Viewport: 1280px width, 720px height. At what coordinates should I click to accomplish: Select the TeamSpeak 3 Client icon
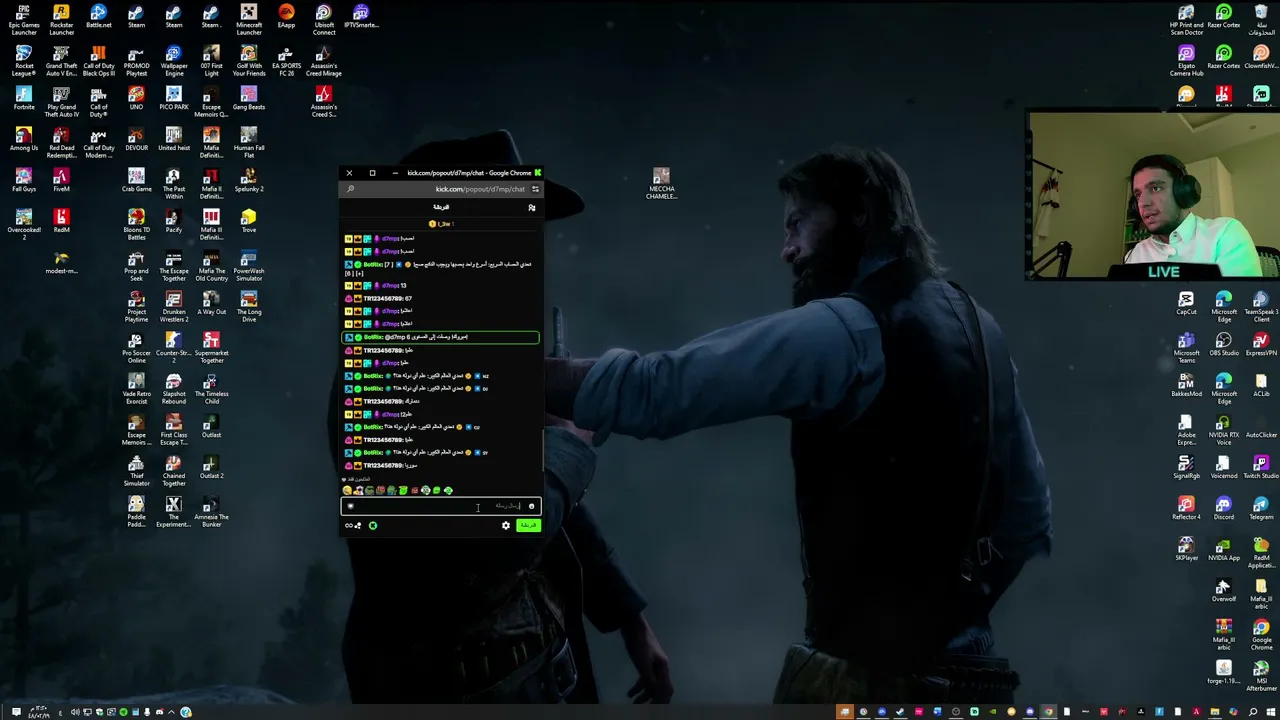point(1261,306)
